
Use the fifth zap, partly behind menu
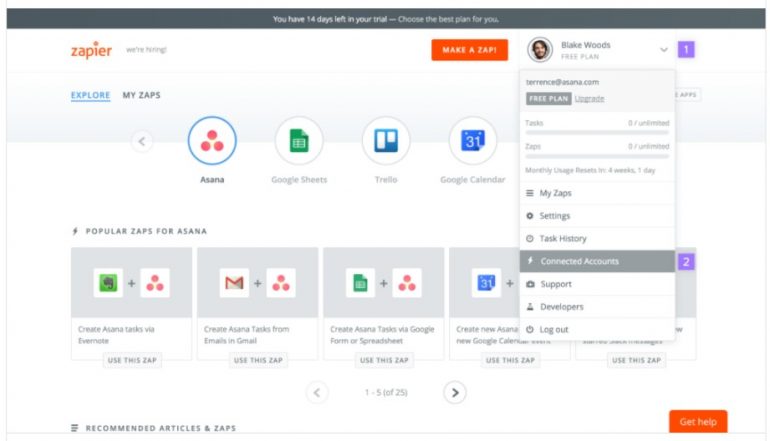coord(636,360)
